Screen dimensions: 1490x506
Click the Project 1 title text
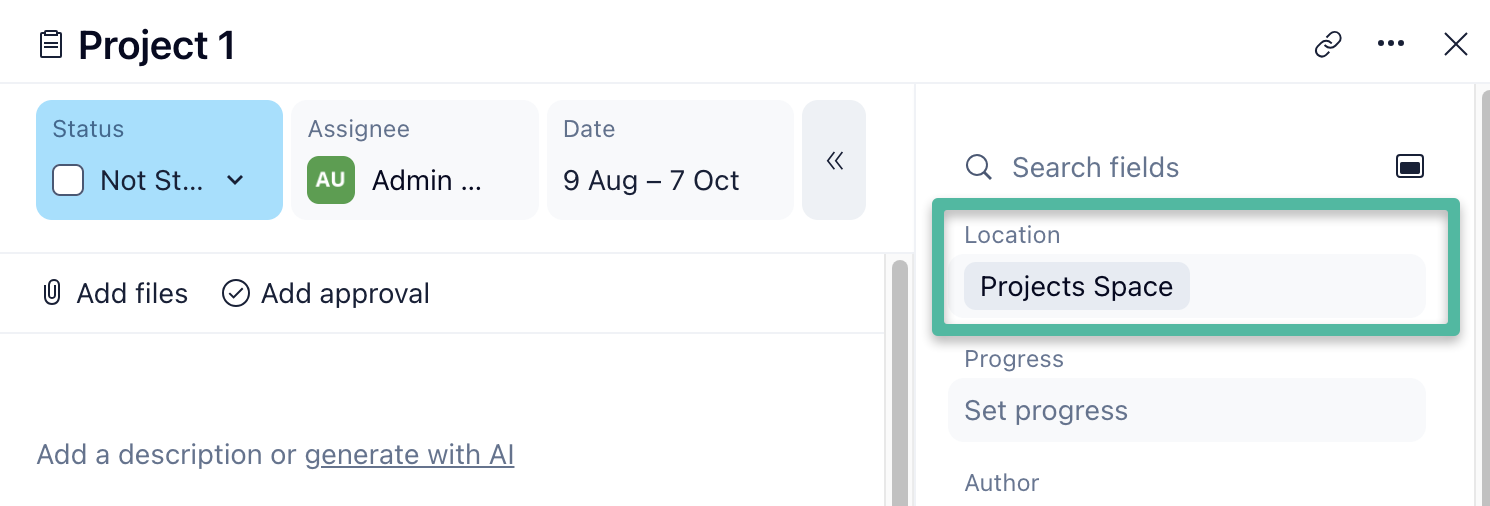click(157, 46)
